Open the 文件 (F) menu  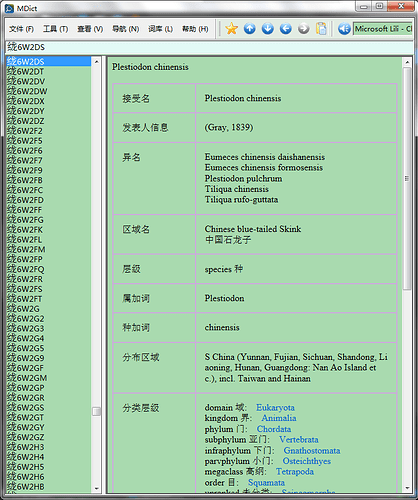pos(21,29)
